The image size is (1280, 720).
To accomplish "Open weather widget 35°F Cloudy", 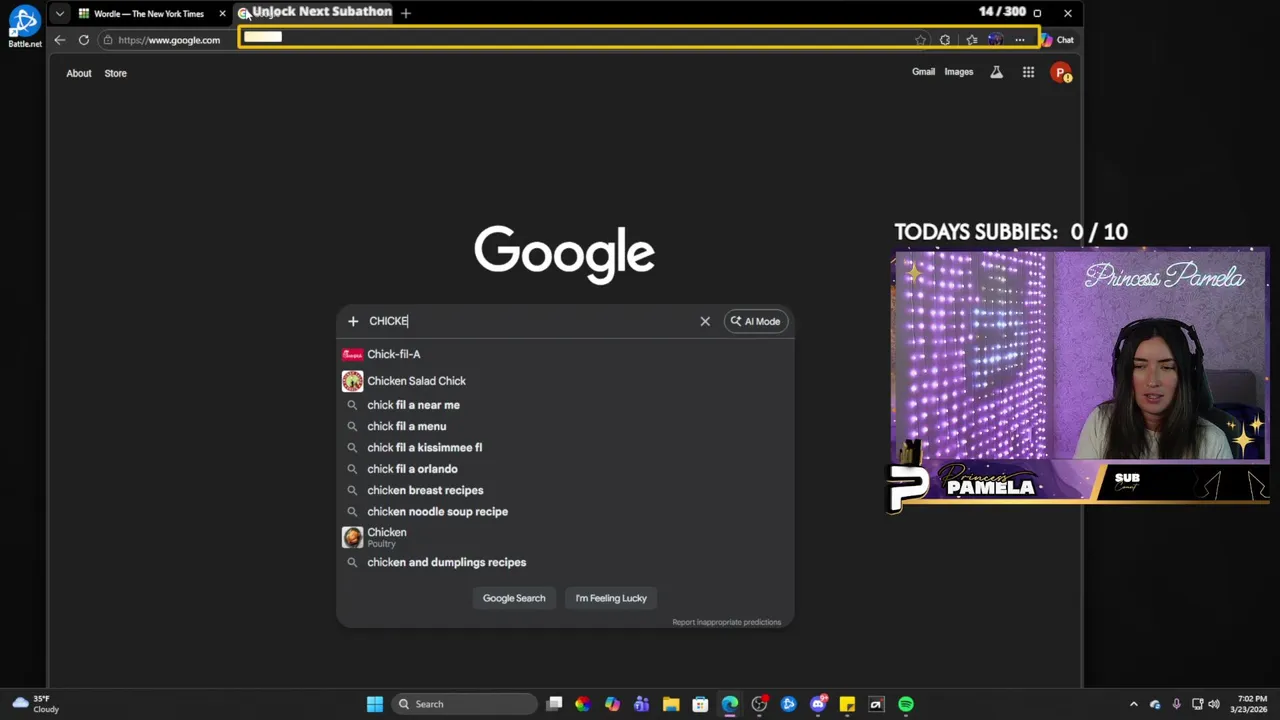I will (35, 704).
